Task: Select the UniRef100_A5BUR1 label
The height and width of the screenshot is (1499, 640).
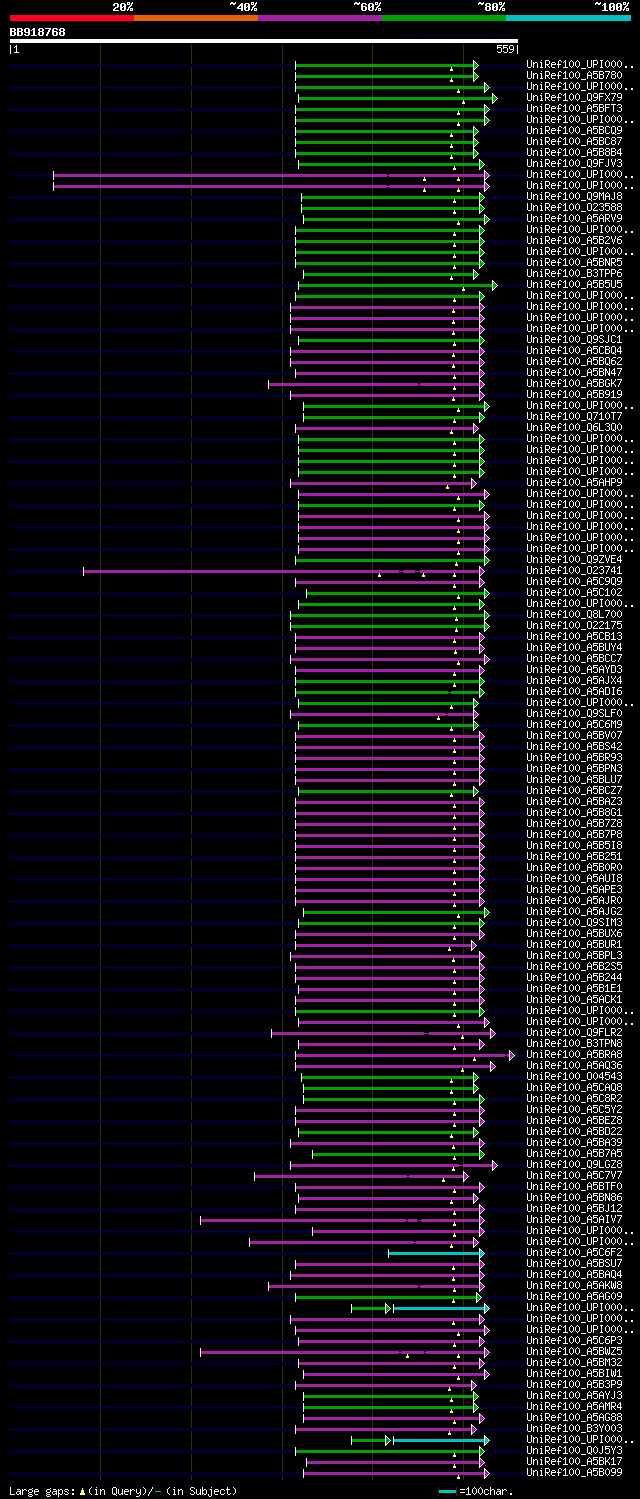Action: [x=574, y=944]
